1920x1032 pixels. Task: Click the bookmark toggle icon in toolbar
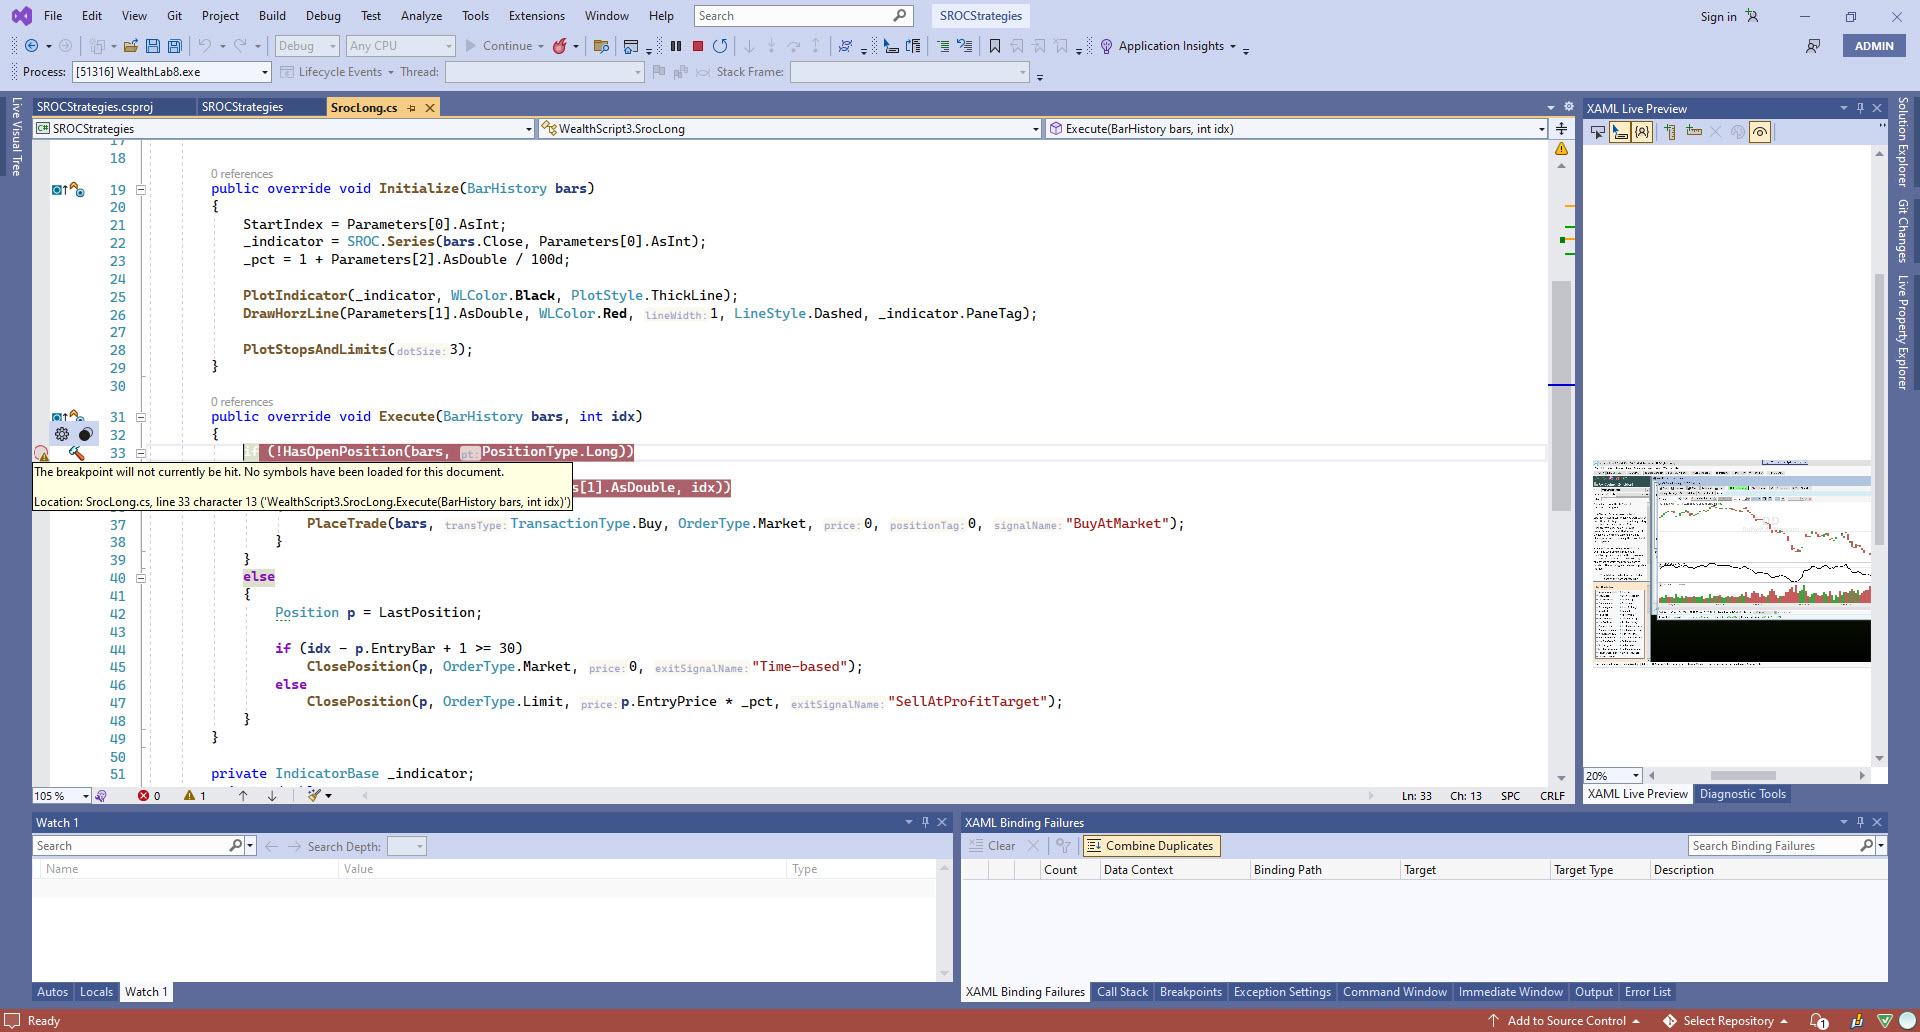click(994, 46)
